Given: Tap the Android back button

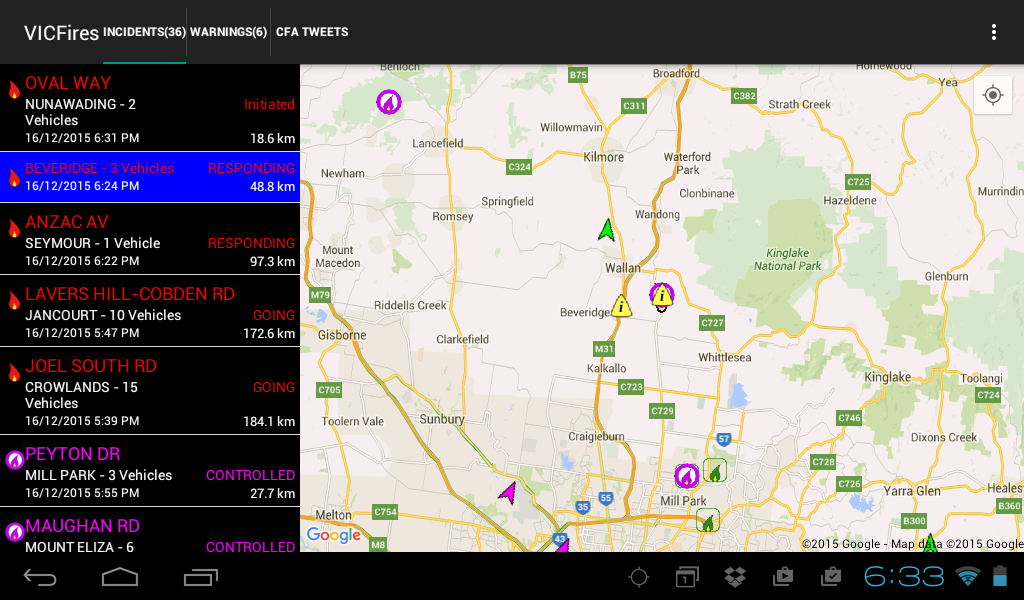Looking at the screenshot, I should coord(40,577).
